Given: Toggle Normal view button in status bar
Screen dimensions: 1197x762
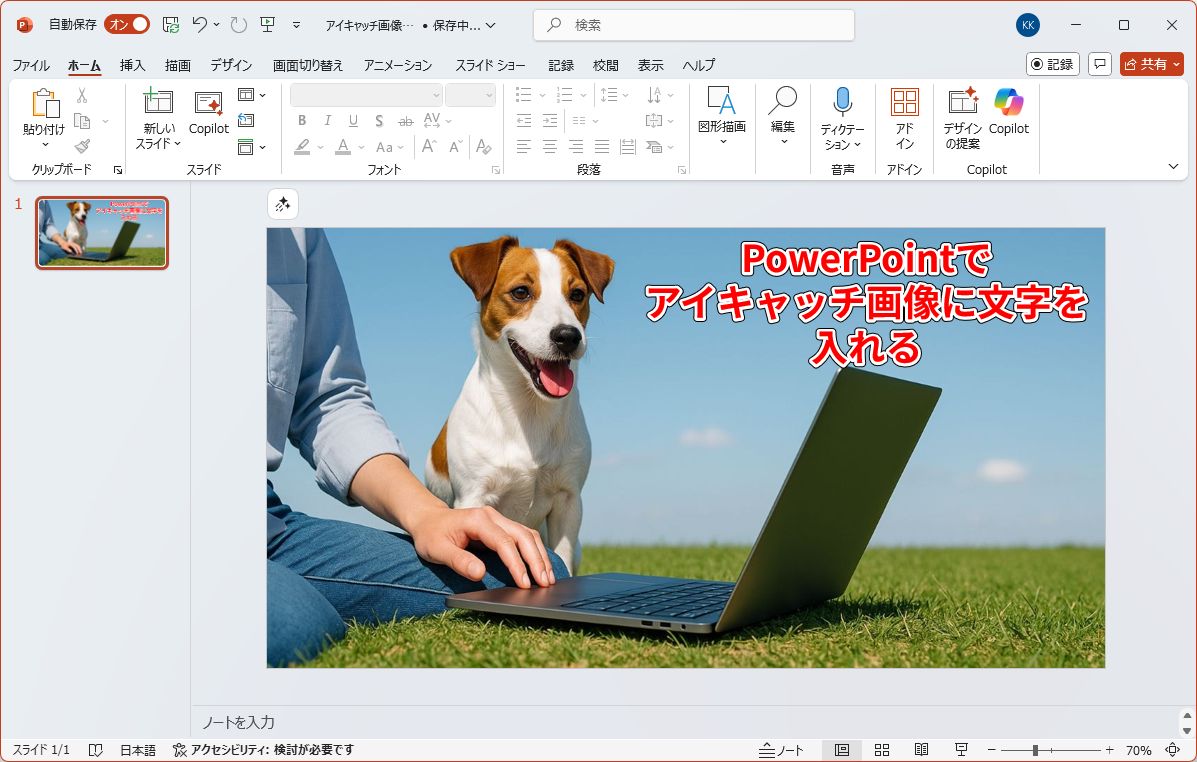Looking at the screenshot, I should [x=842, y=750].
